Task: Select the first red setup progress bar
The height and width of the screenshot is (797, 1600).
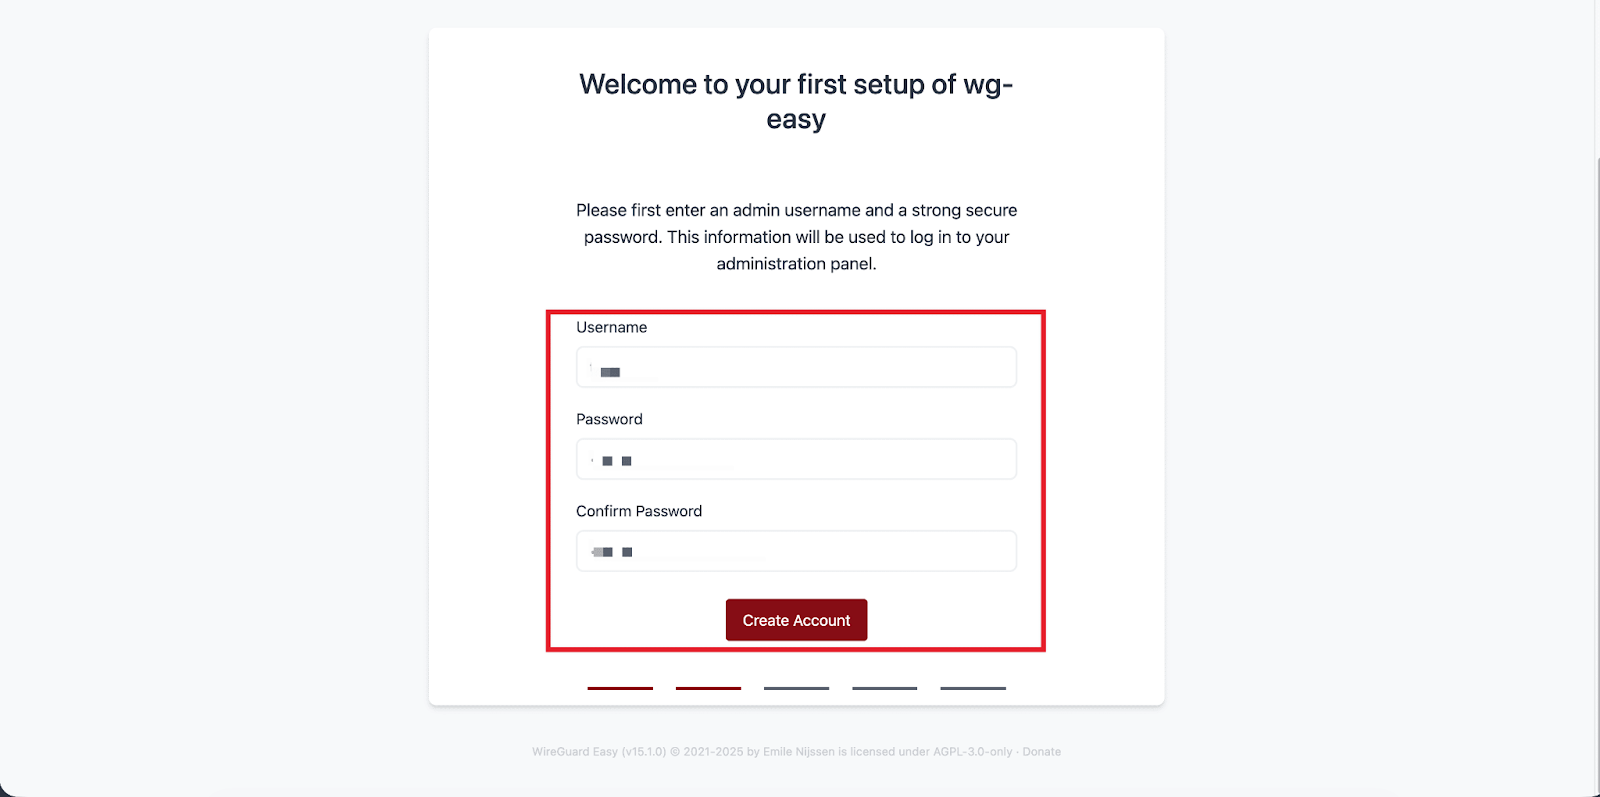Action: click(620, 689)
